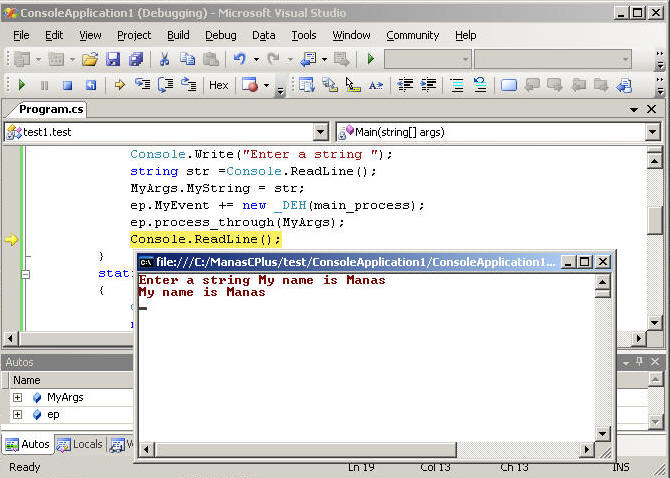Click the Show Next Statement arrow icon
This screenshot has height=478, width=670.
119,86
